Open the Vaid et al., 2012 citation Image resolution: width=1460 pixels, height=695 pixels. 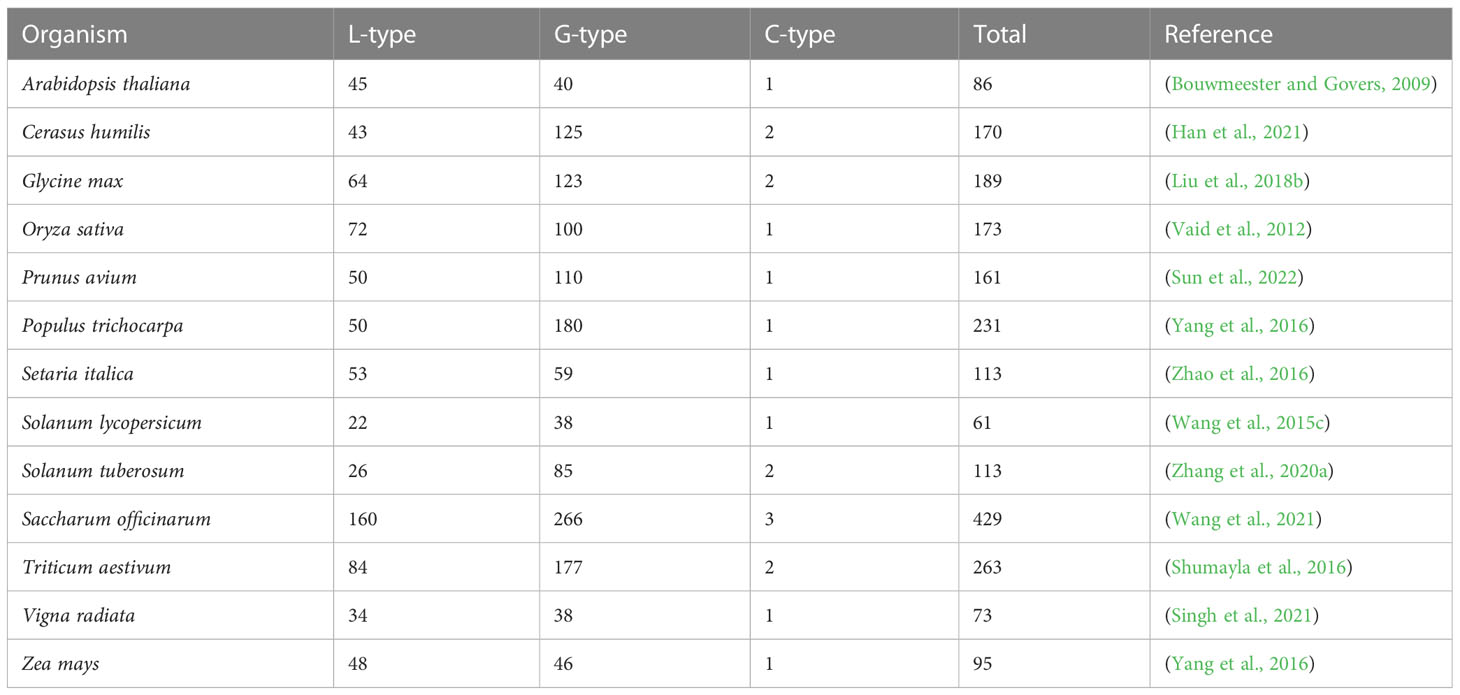tap(1237, 229)
